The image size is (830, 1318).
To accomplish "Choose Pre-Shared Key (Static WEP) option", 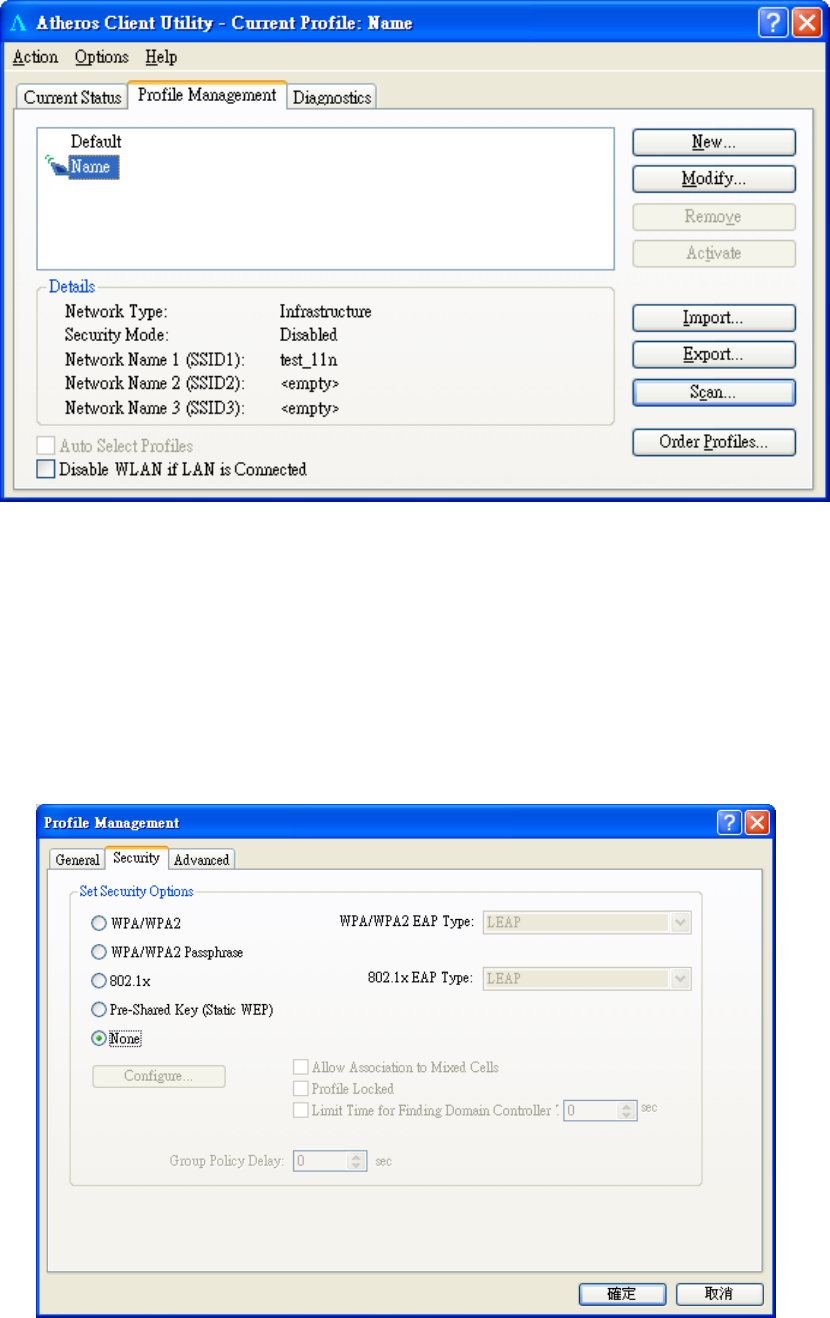I will (99, 1010).
